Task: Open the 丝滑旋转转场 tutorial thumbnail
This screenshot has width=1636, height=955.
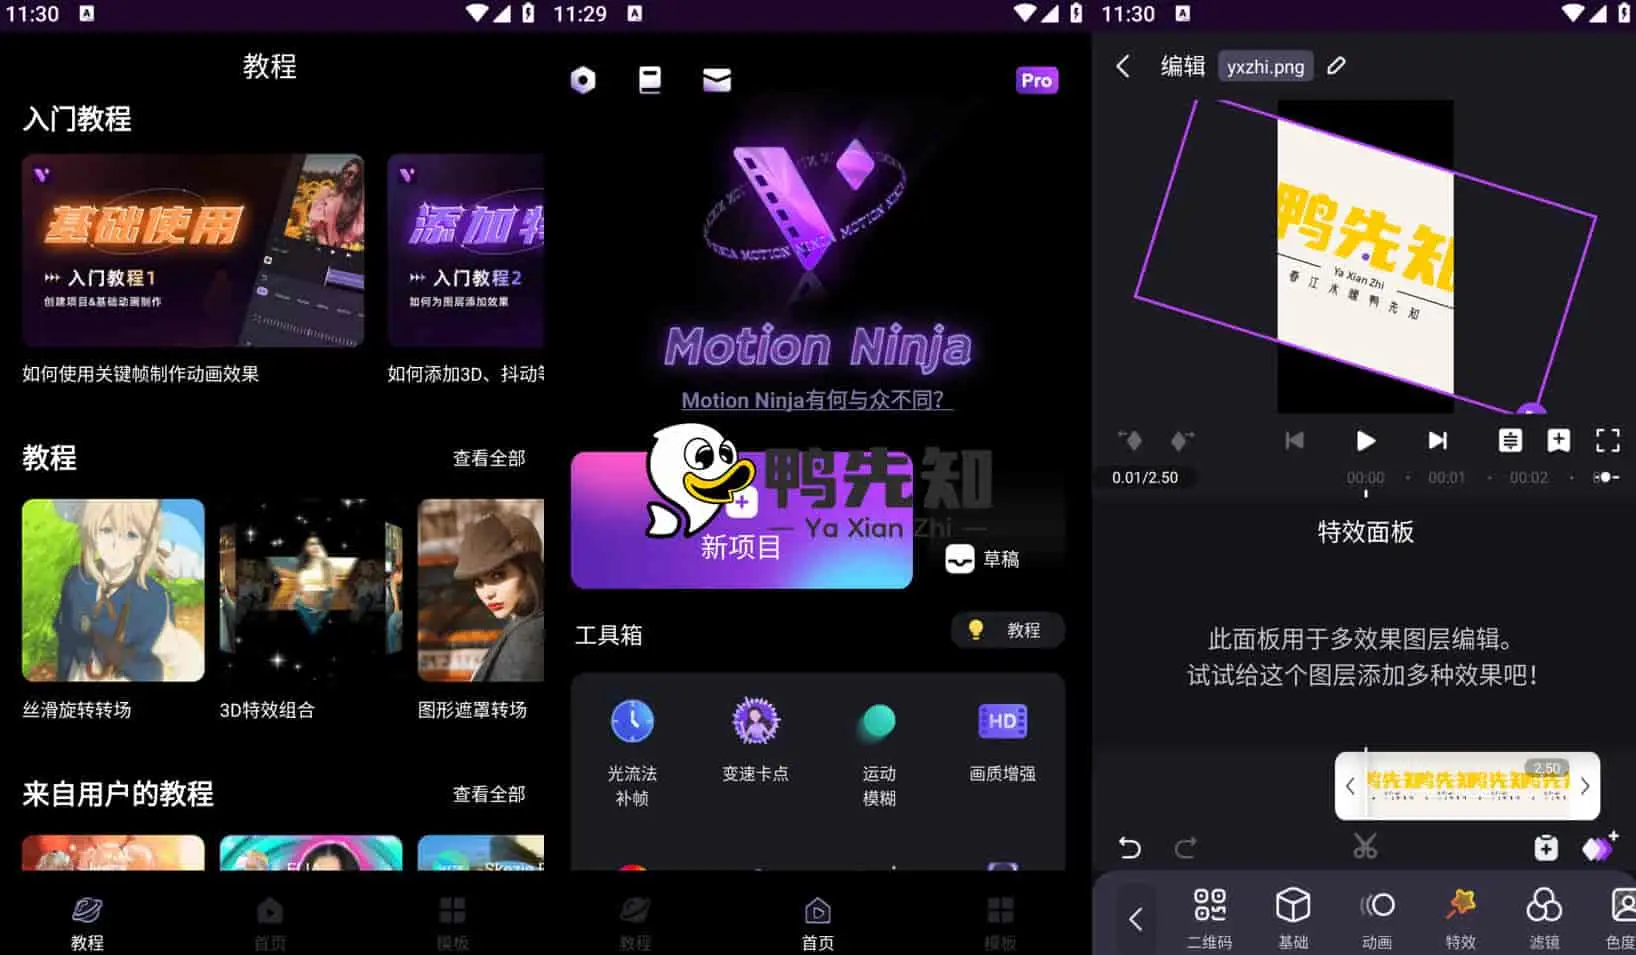Action: 113,590
